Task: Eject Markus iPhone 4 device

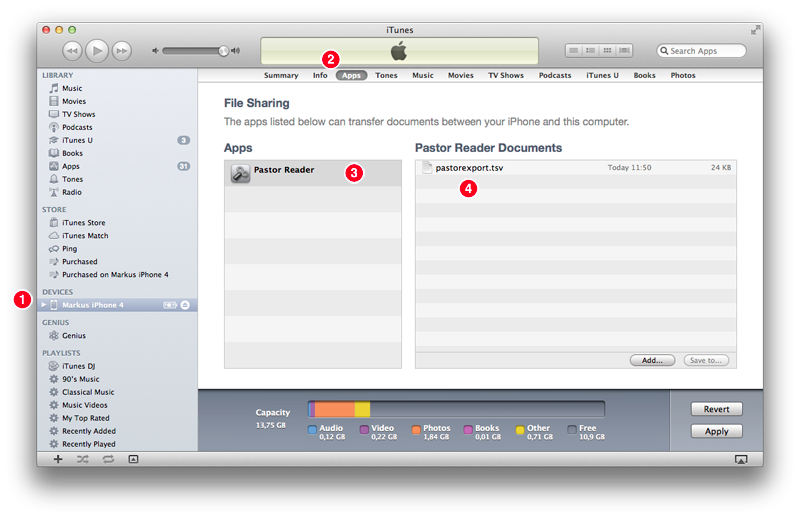Action: [185, 305]
